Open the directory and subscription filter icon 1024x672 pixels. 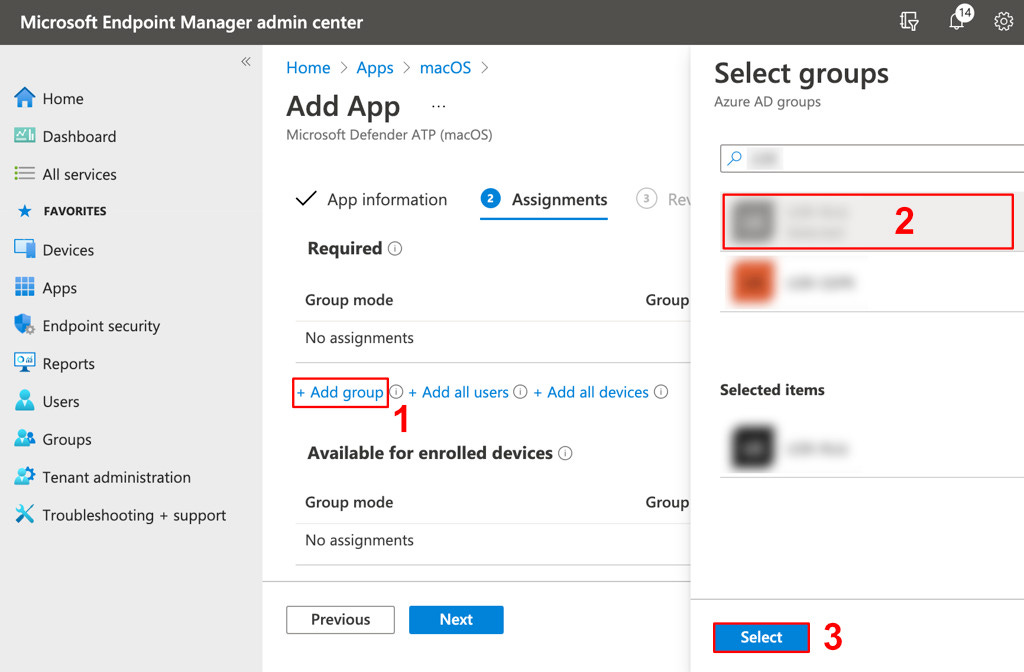908,22
